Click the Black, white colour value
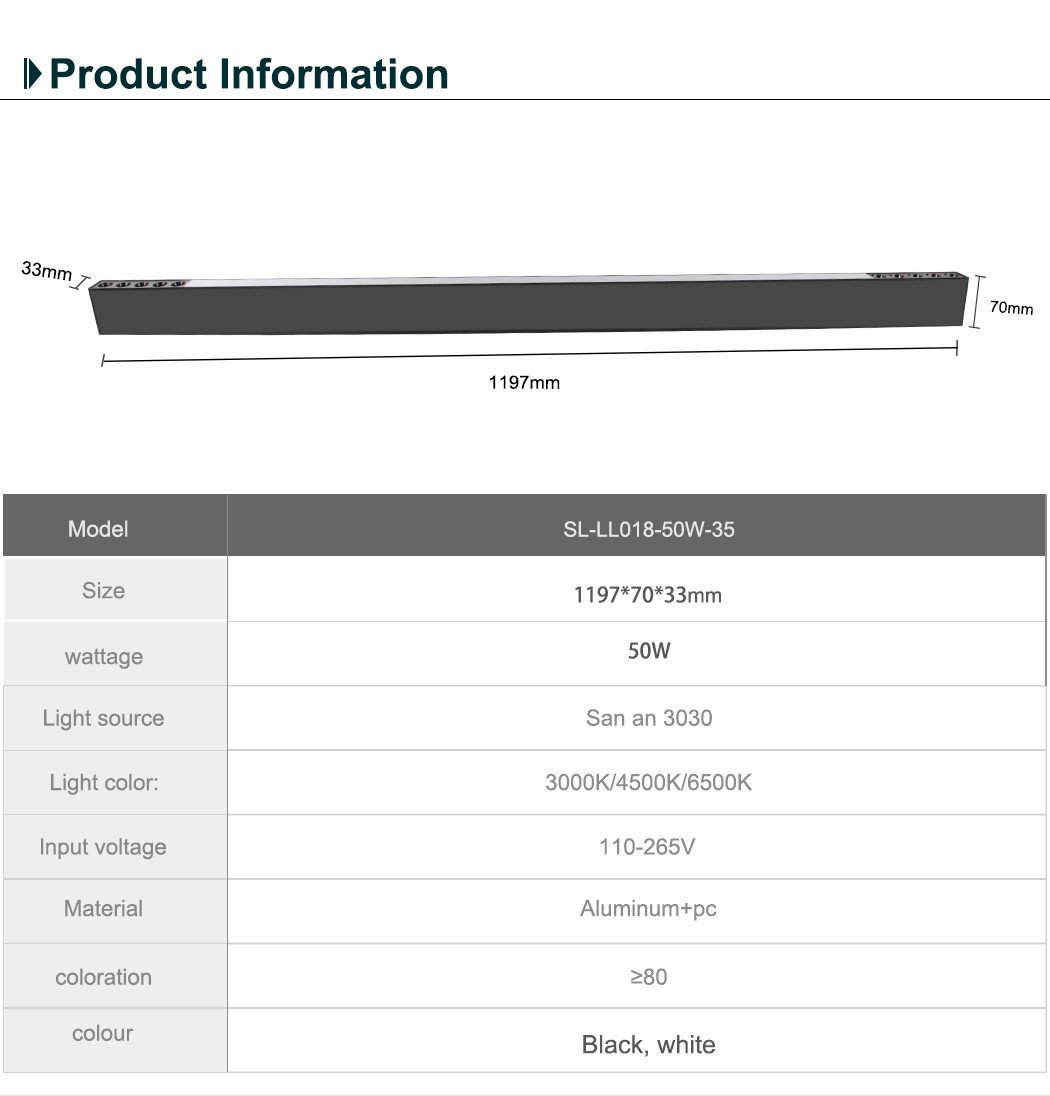This screenshot has height=1096, width=1050. click(649, 1045)
